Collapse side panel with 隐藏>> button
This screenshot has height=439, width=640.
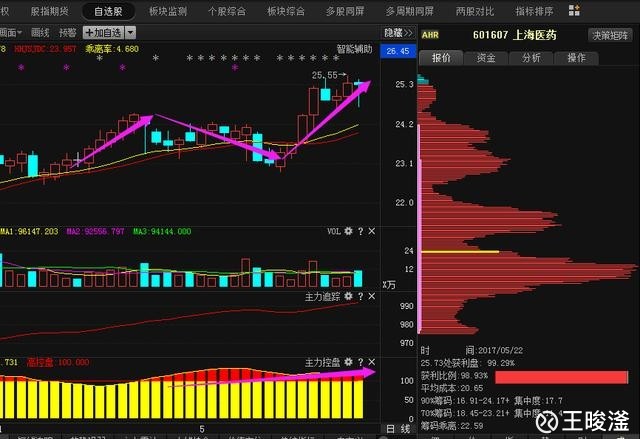click(x=398, y=33)
